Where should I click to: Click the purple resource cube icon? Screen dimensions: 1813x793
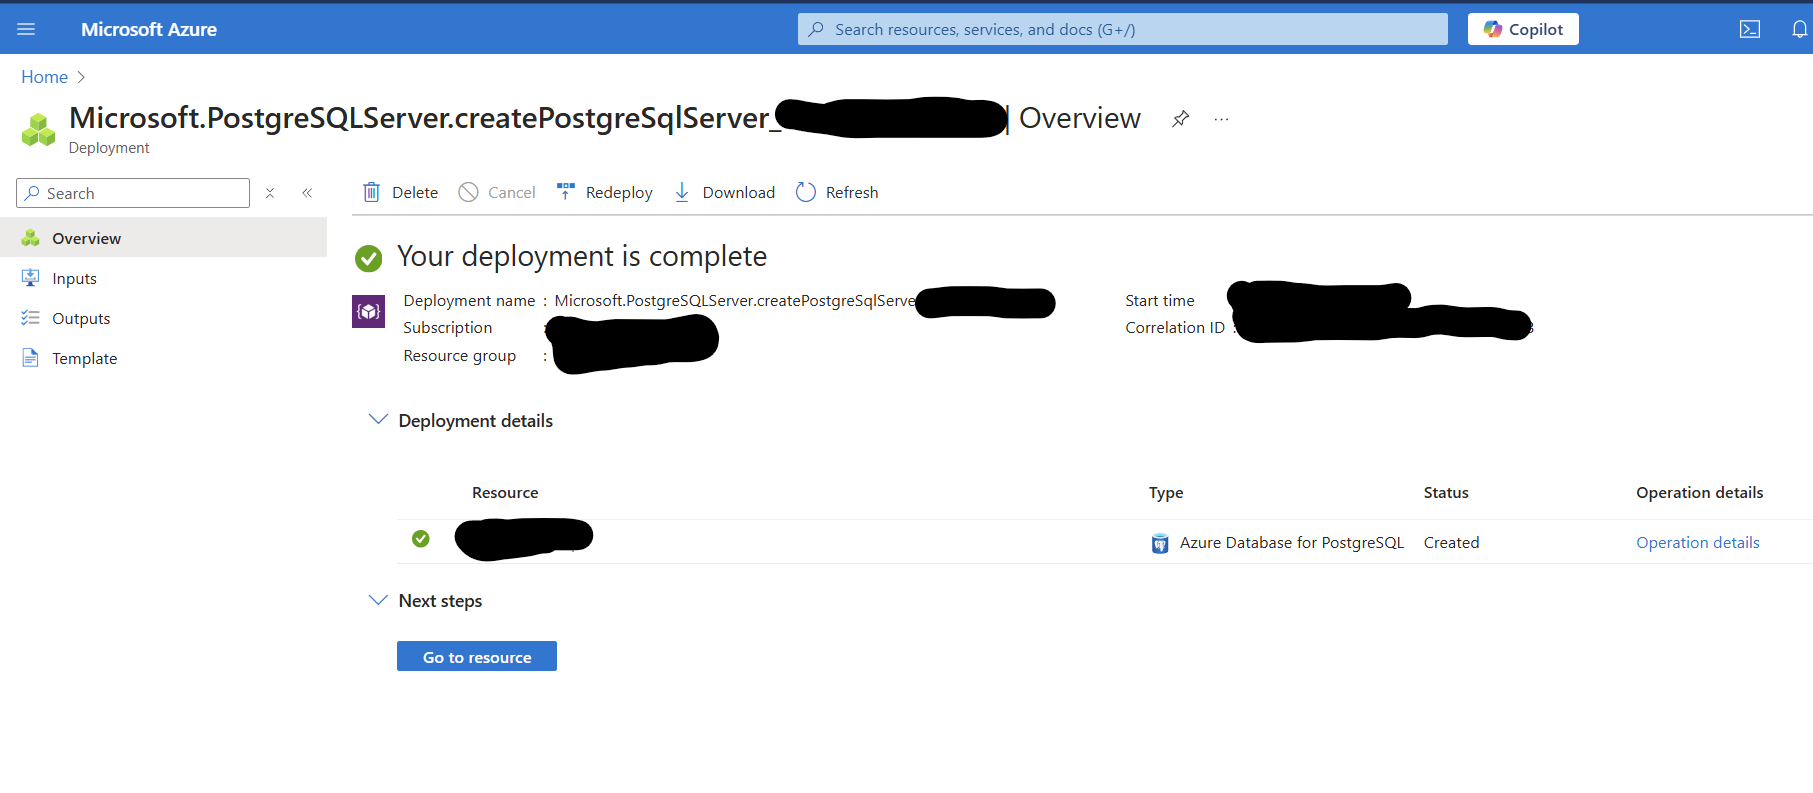(369, 311)
